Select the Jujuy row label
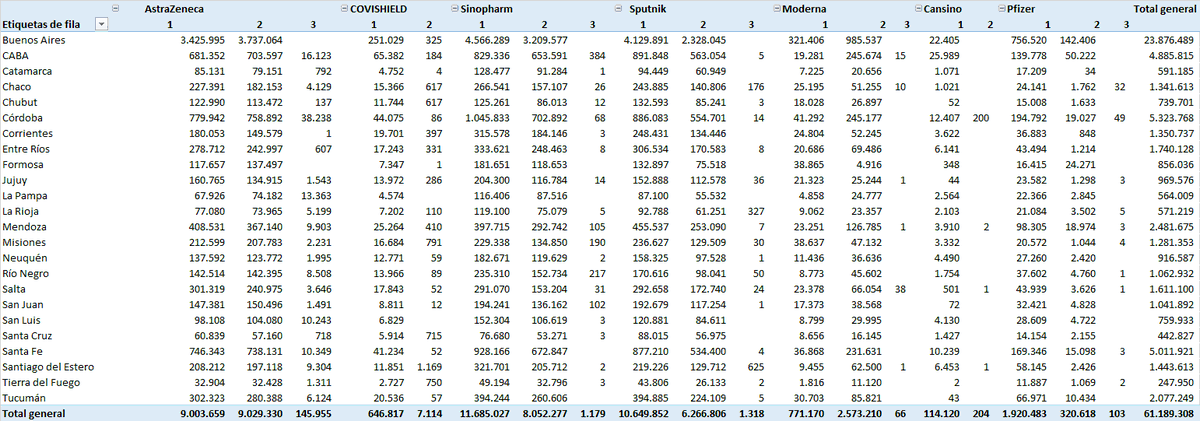Screen dimensions: 1200x421 point(16,180)
